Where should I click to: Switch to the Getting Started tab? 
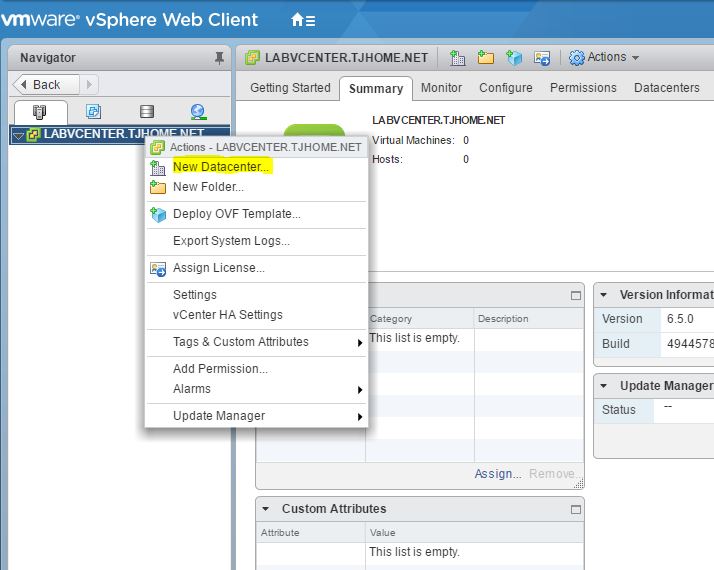[x=290, y=88]
